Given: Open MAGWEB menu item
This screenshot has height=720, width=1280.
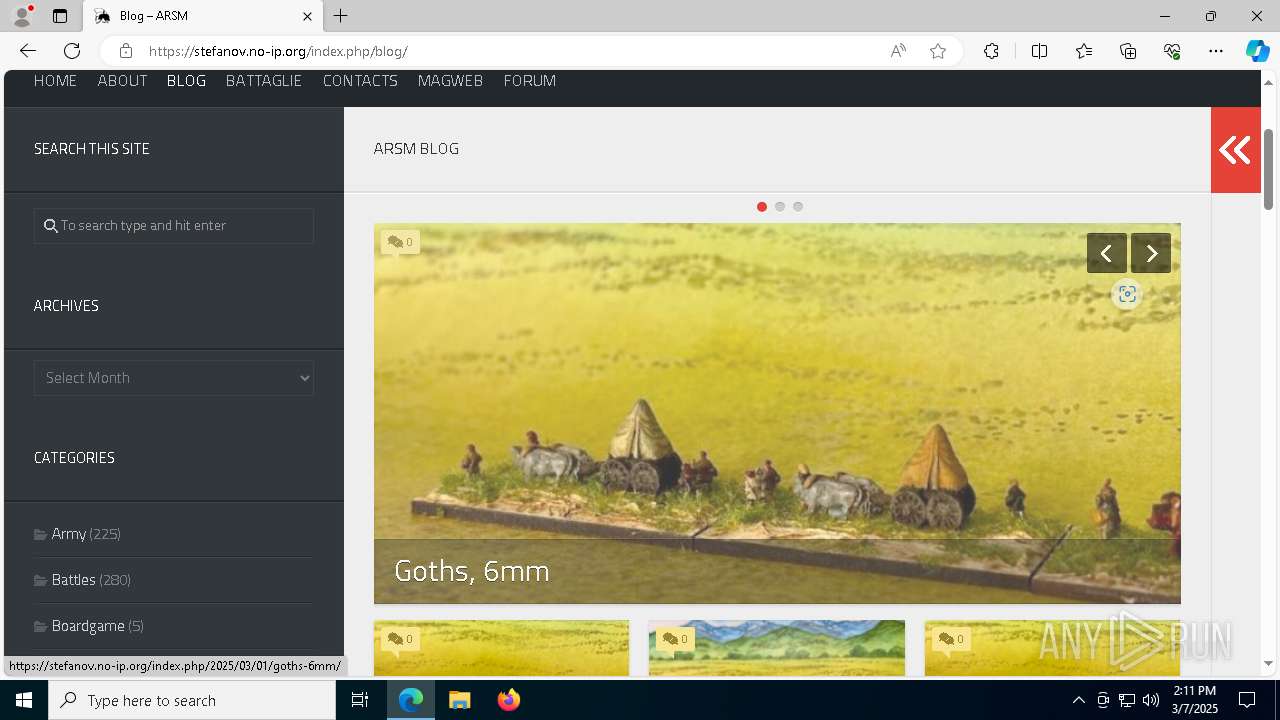Looking at the screenshot, I should click(x=450, y=81).
